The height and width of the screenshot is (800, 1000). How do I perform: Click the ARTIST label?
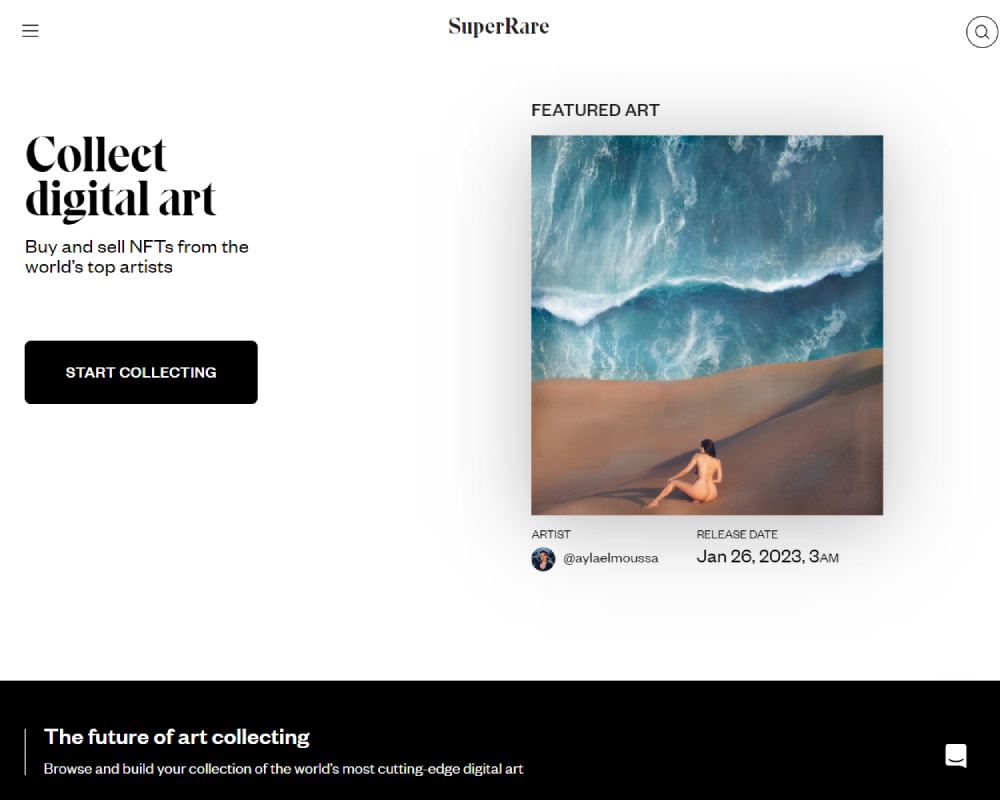[551, 535]
